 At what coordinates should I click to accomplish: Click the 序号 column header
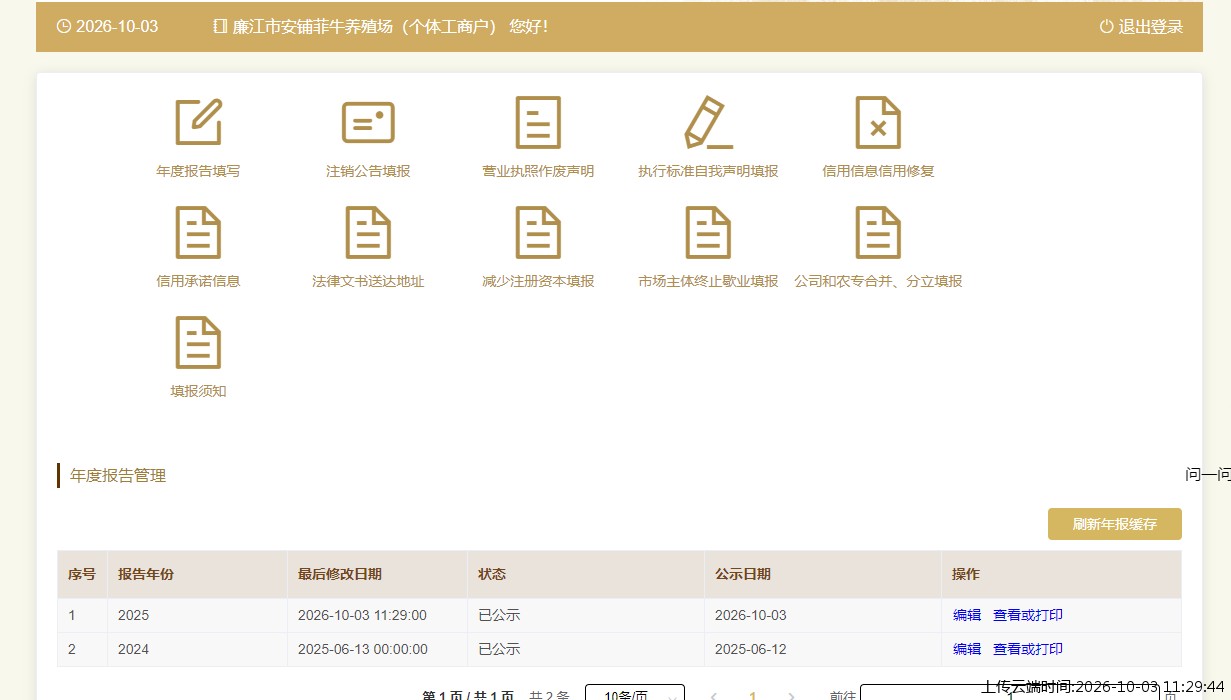(x=82, y=574)
